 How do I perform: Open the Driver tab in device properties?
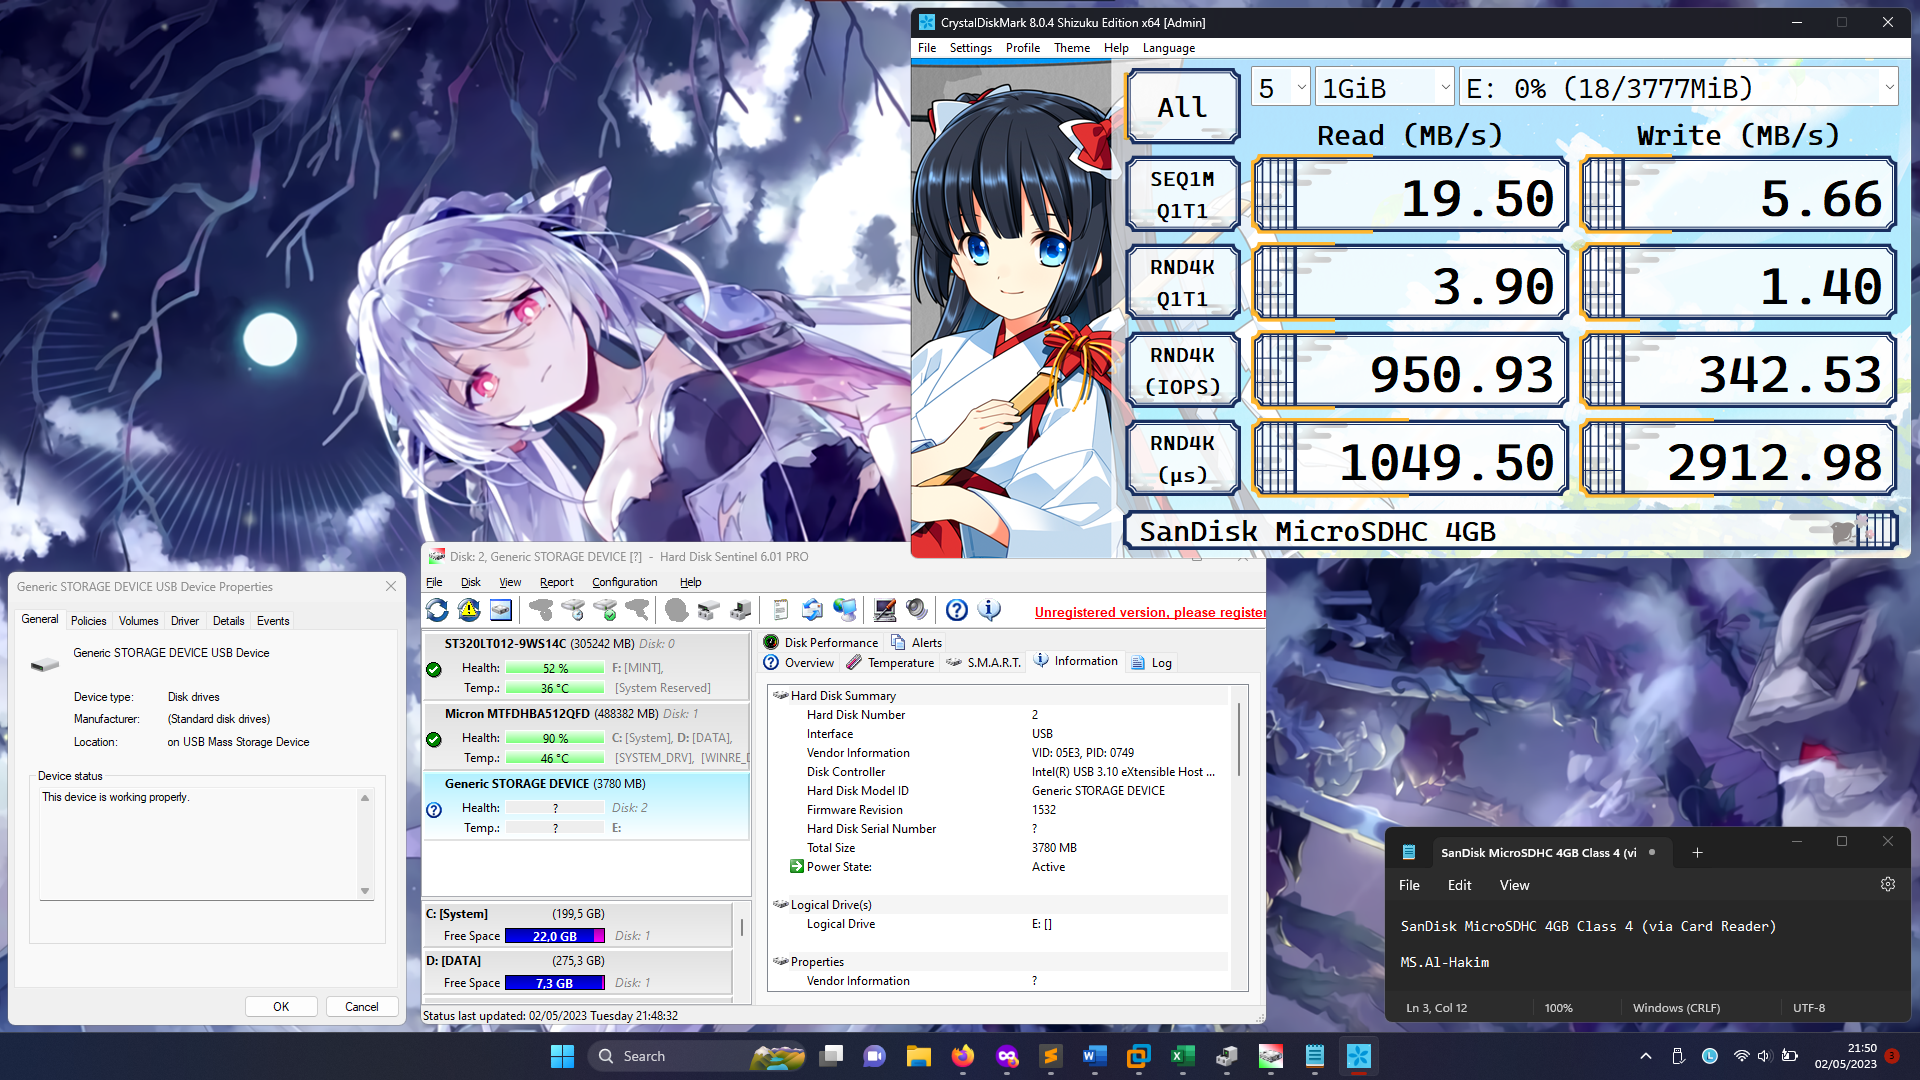pos(185,621)
